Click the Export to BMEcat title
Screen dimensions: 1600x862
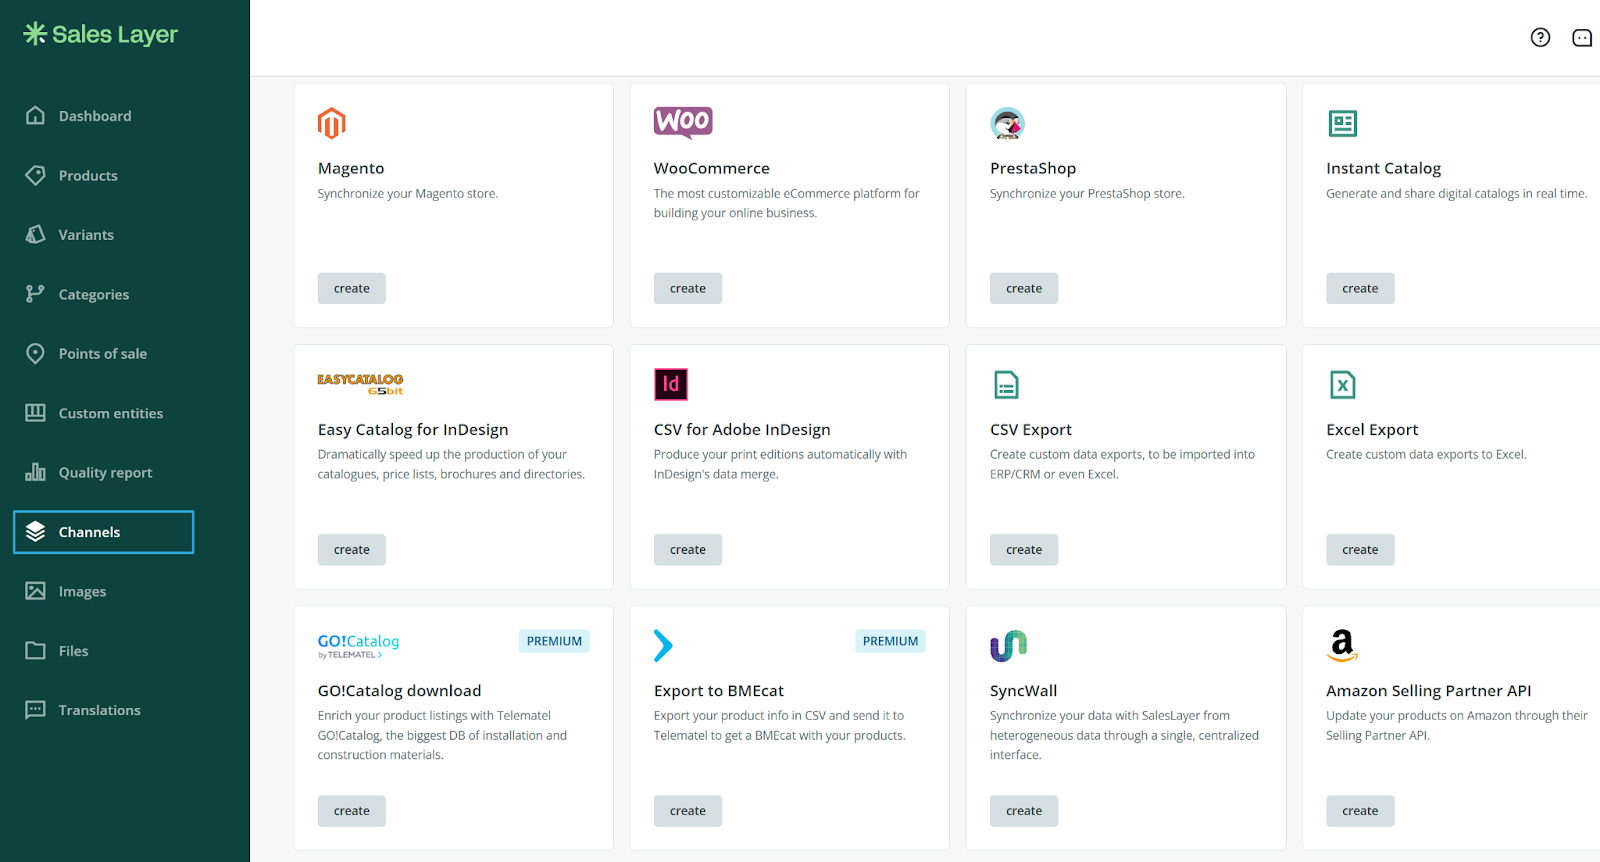719,691
